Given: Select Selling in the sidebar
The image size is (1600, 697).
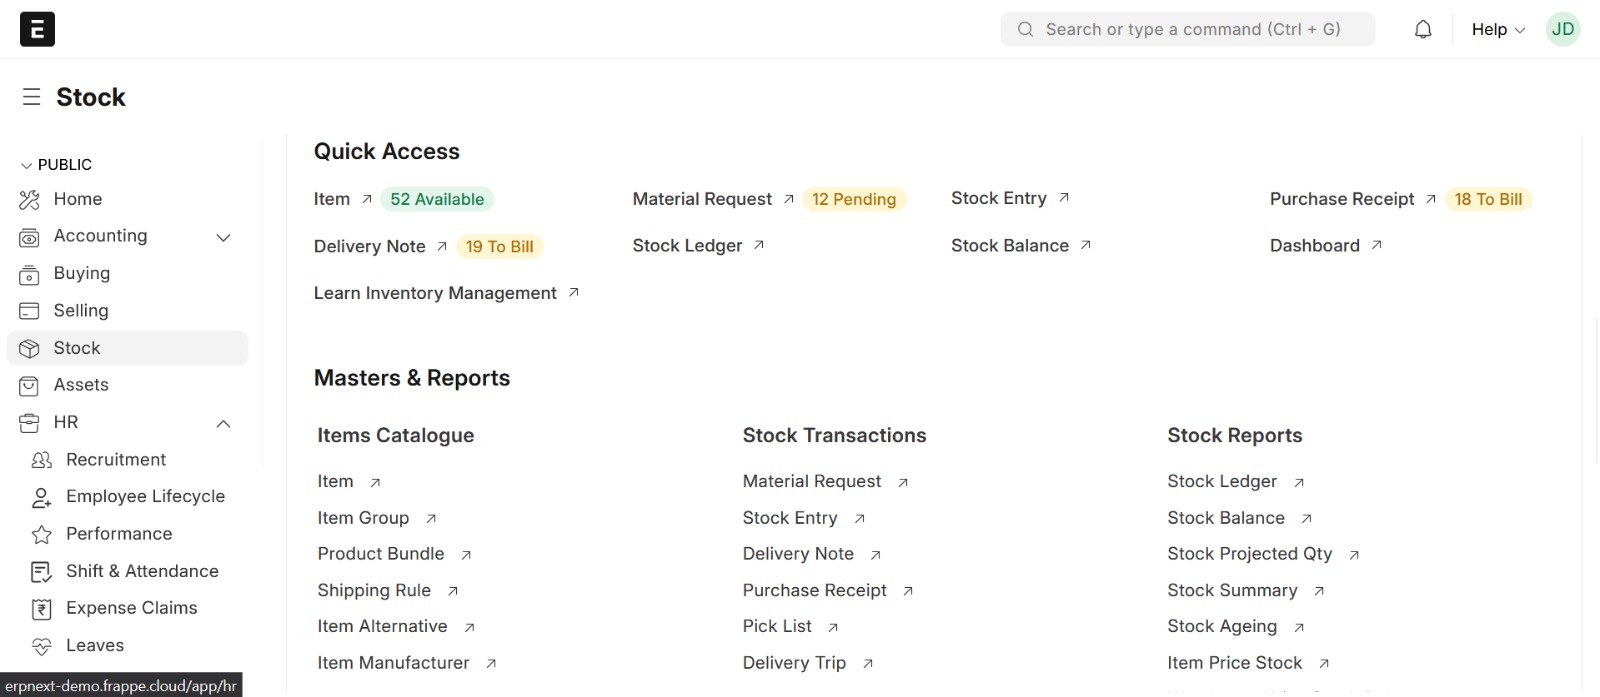Looking at the screenshot, I should [81, 311].
